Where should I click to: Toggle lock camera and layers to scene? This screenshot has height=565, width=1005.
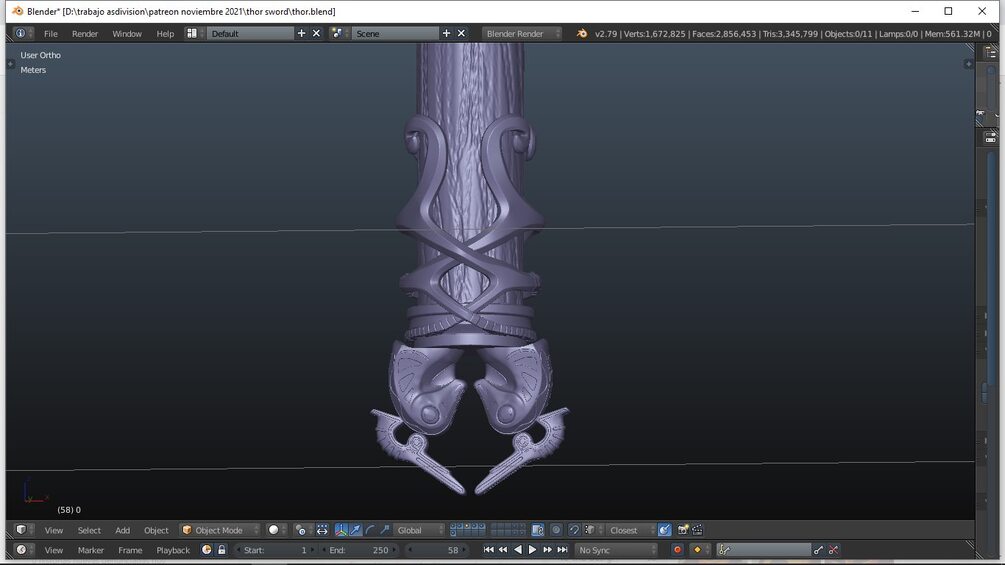click(x=538, y=530)
